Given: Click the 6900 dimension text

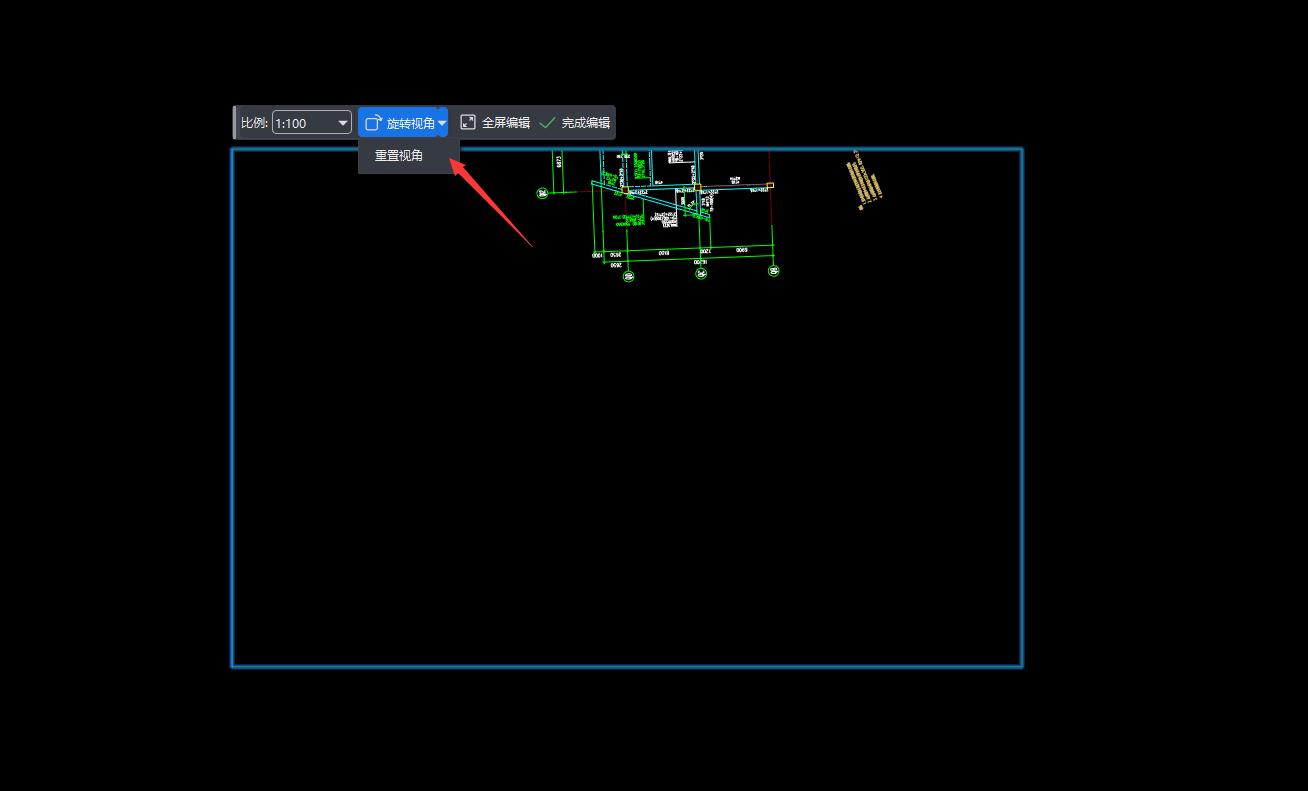Looking at the screenshot, I should (x=740, y=249).
